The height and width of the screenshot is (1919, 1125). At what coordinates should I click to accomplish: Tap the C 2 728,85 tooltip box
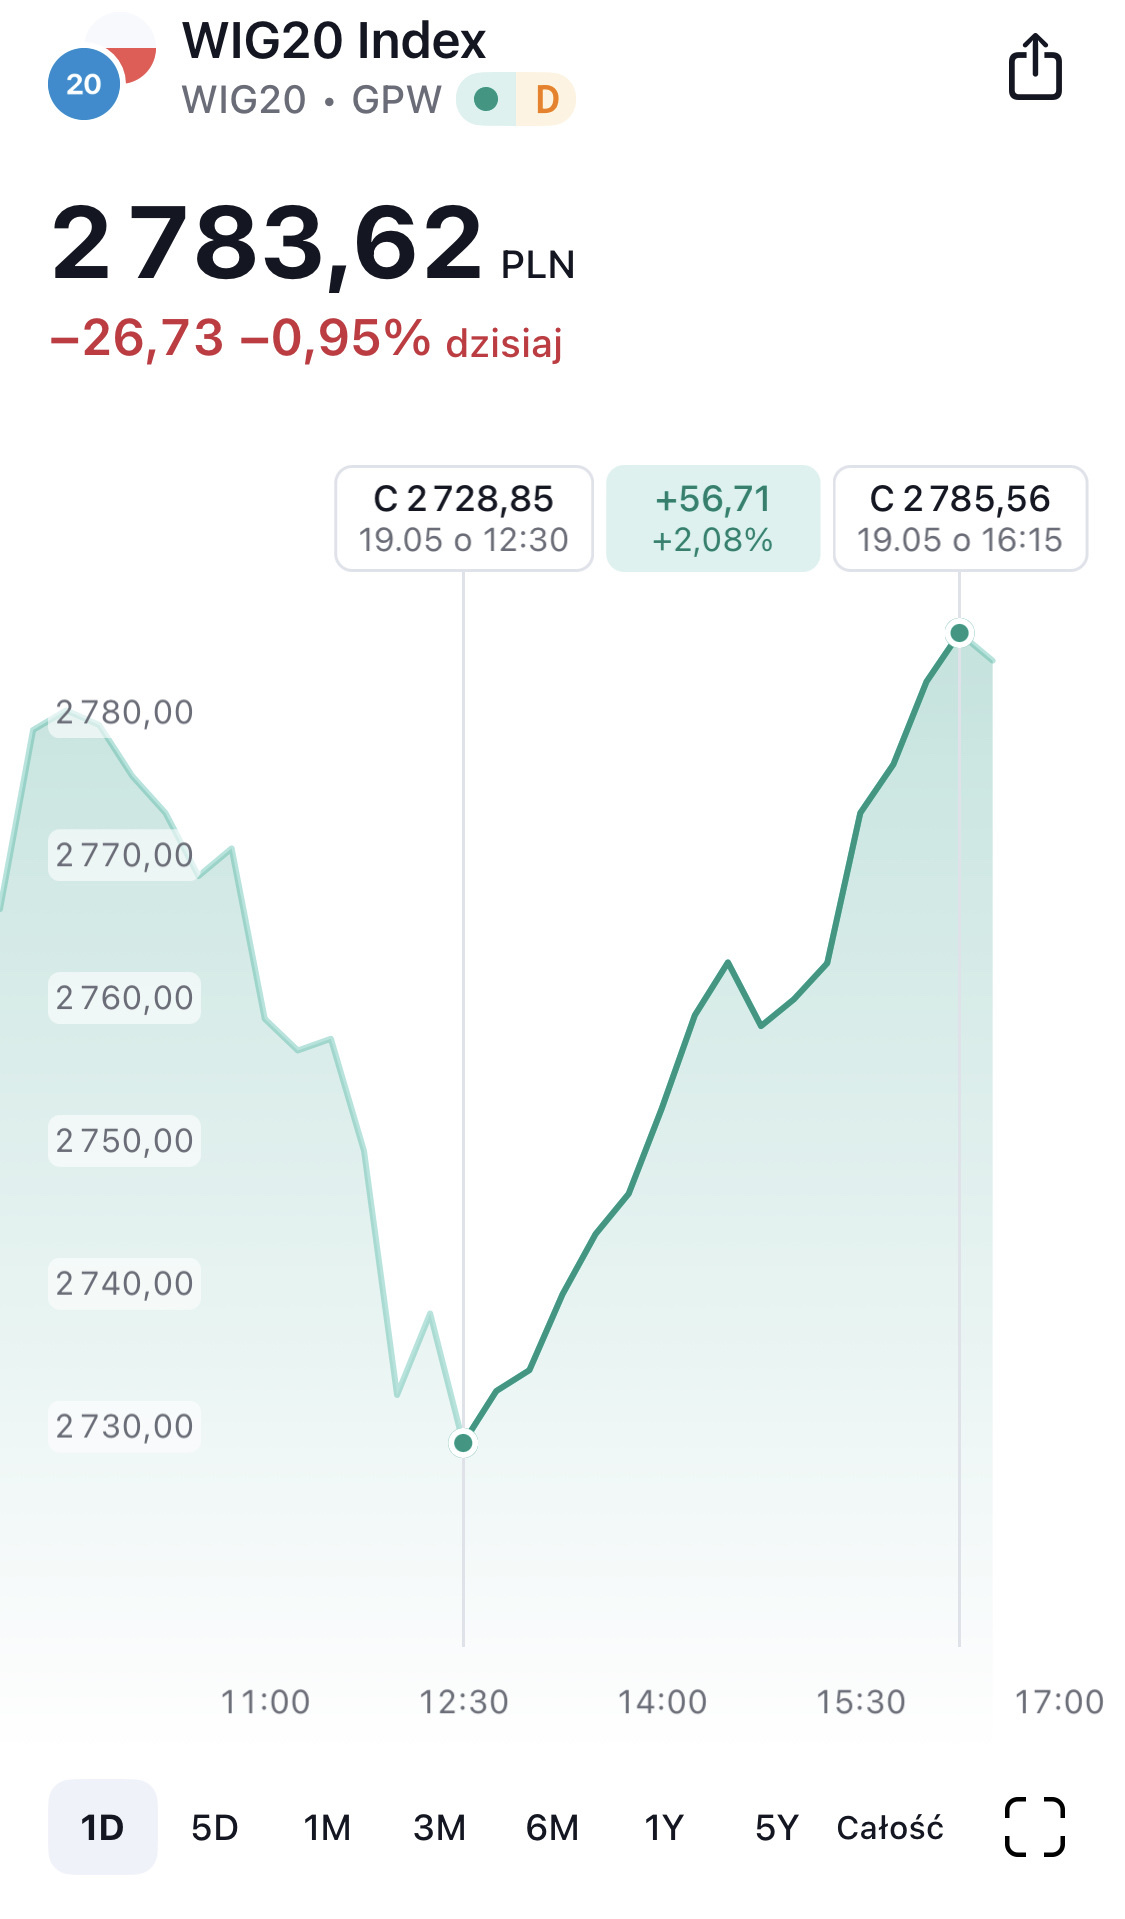tap(464, 518)
